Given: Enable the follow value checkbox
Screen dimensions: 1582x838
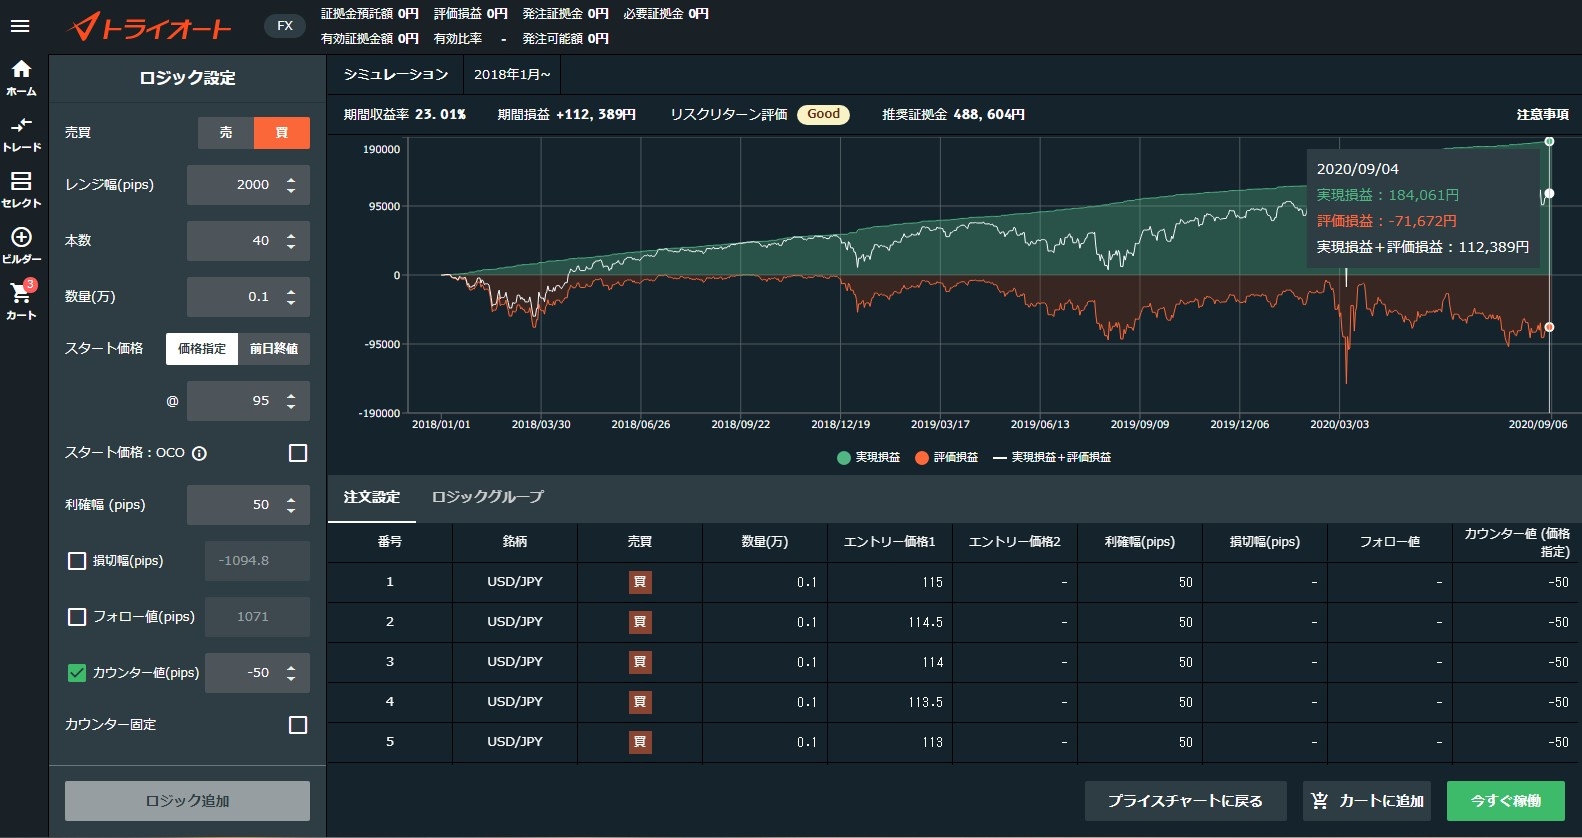Looking at the screenshot, I should pyautogui.click(x=77, y=617).
